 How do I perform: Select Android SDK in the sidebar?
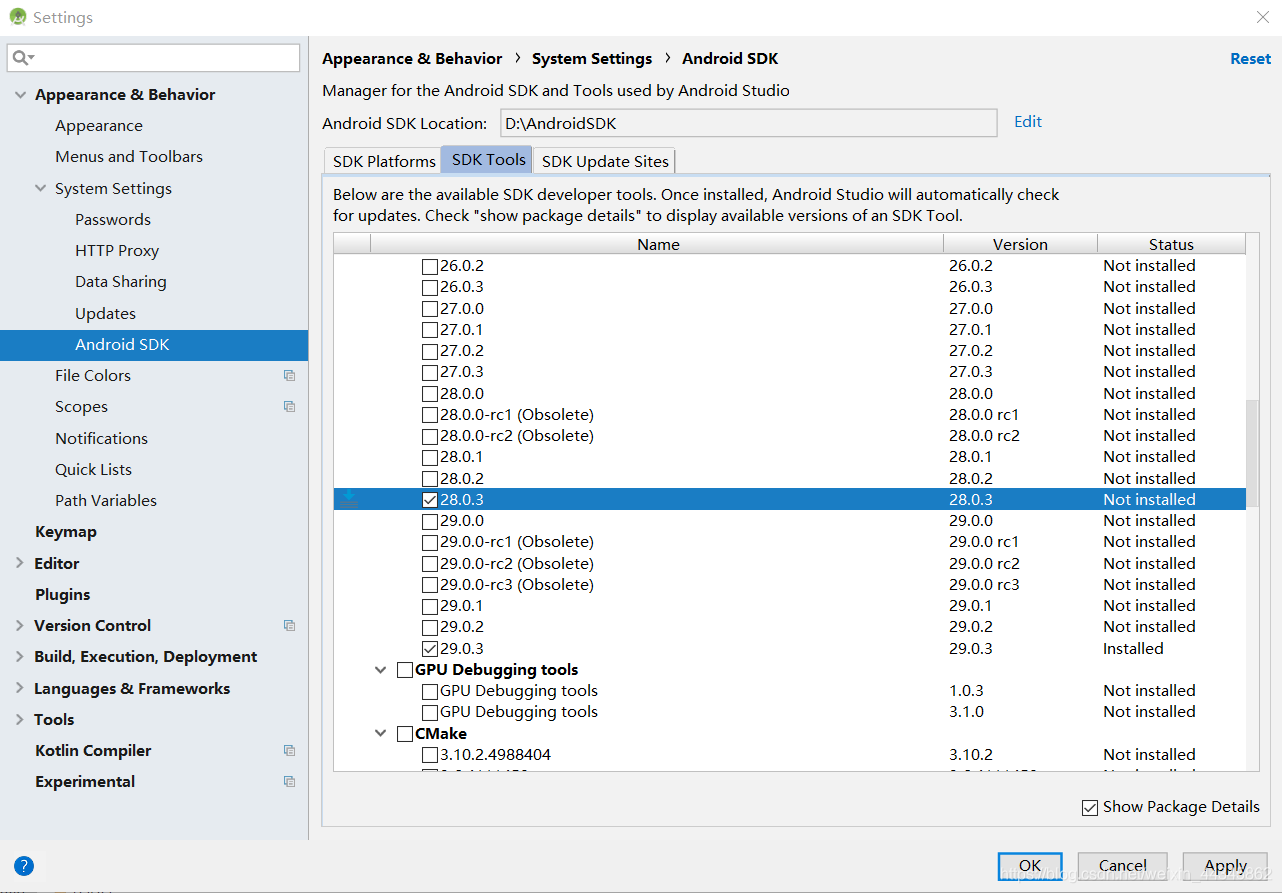154,345
